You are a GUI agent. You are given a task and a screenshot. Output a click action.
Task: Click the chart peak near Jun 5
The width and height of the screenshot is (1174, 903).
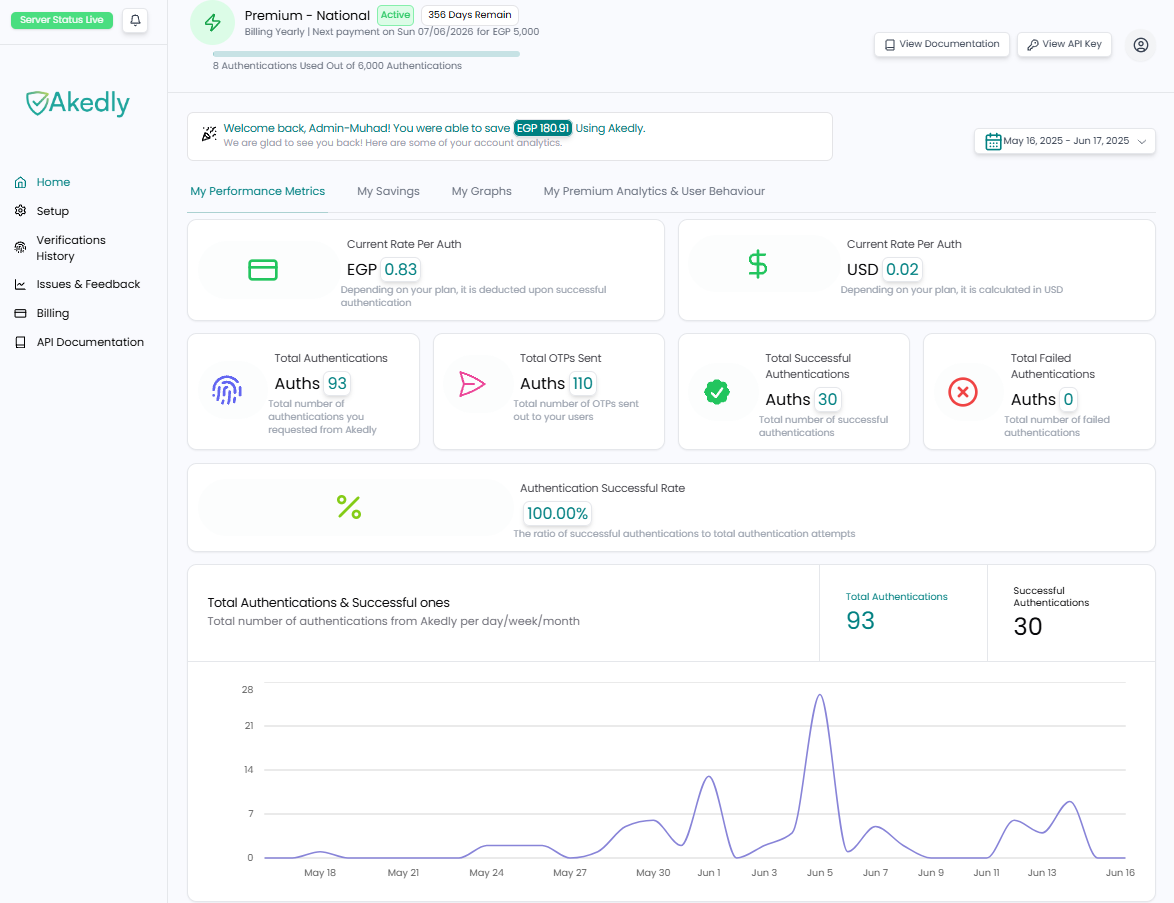pyautogui.click(x=821, y=696)
